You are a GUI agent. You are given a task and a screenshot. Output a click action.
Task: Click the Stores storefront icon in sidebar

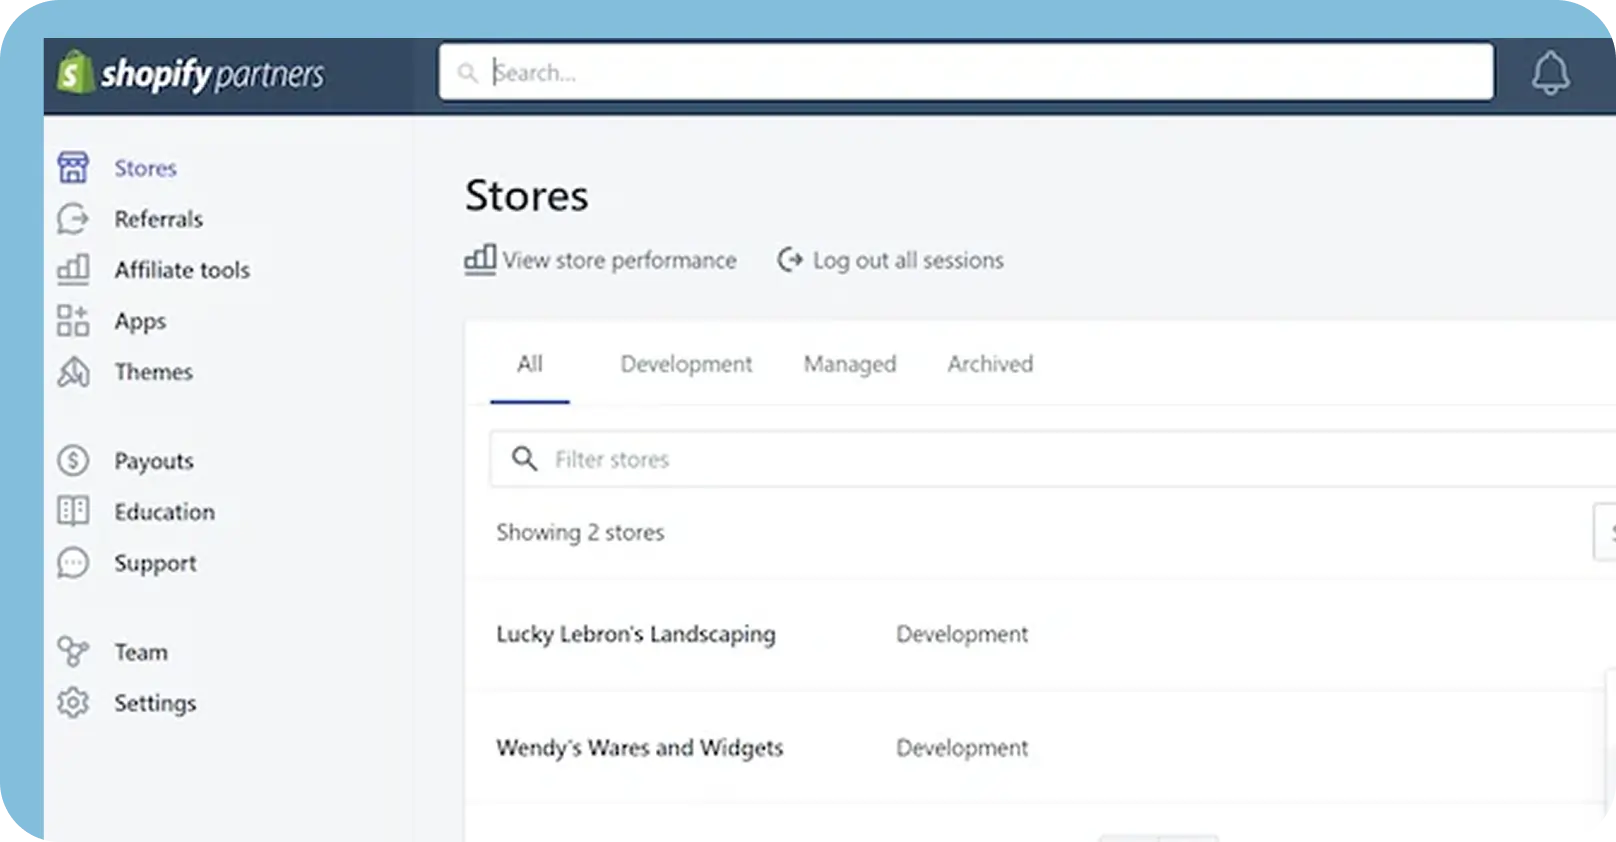coord(73,168)
